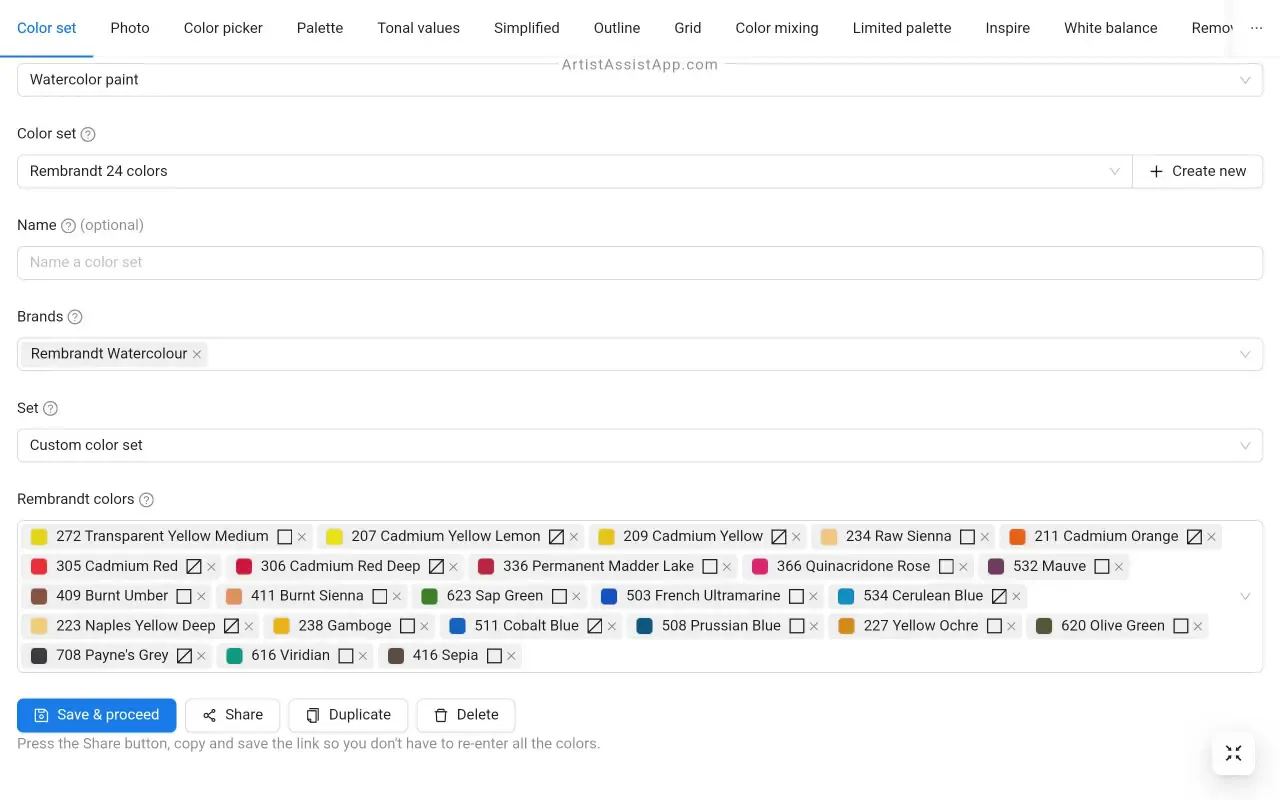The width and height of the screenshot is (1280, 800).
Task: Click the 227 Yellow Ochre tag text
Action: tap(921, 626)
